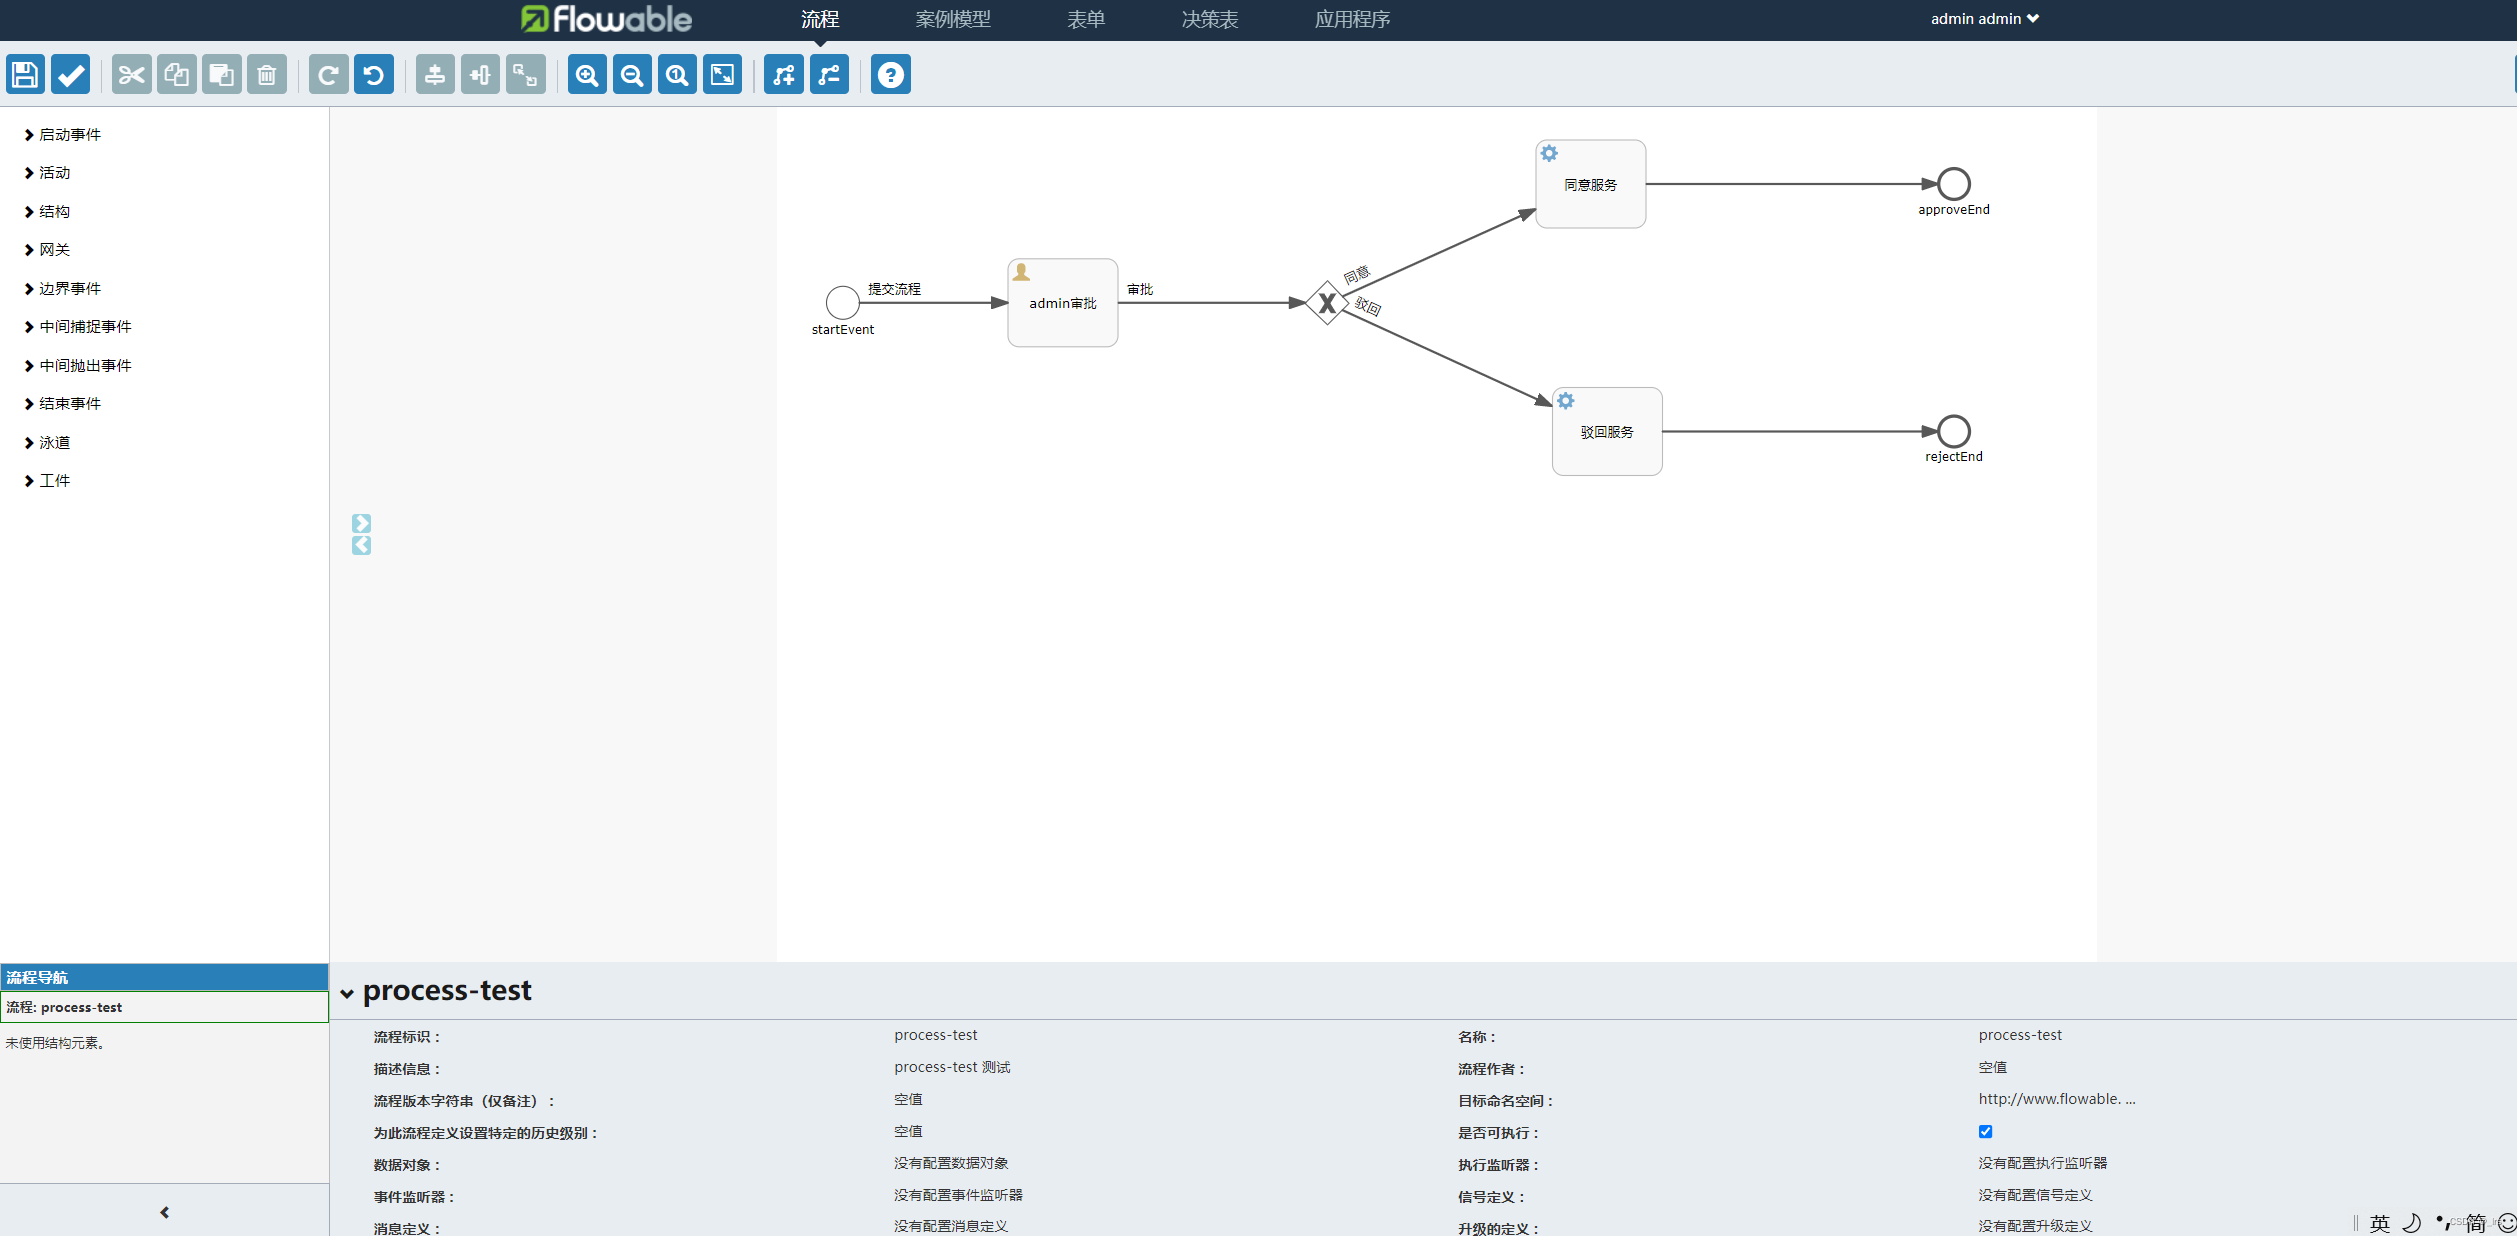Select the Cut tool in the toolbar

tap(131, 74)
